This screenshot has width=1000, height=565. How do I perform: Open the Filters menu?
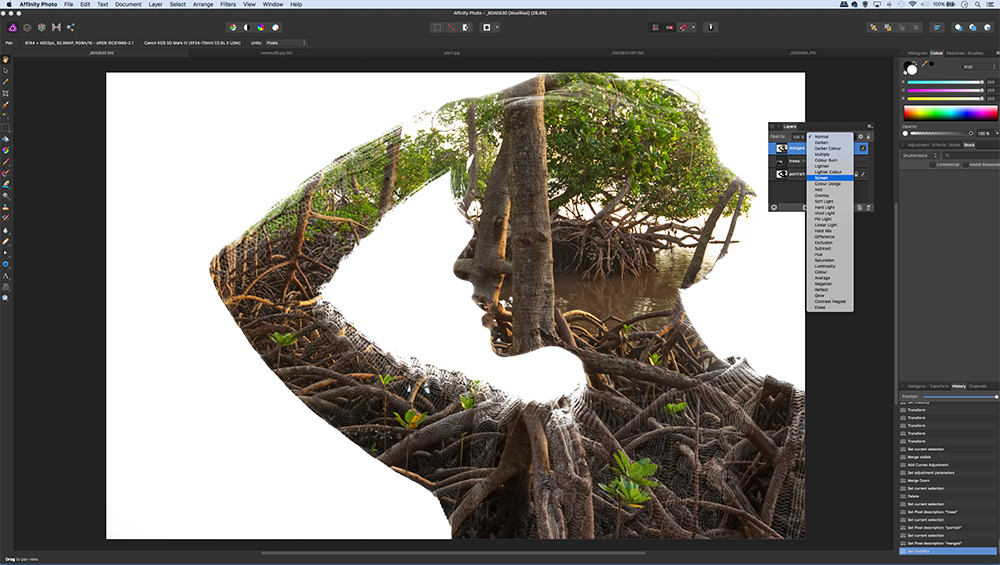click(228, 4)
